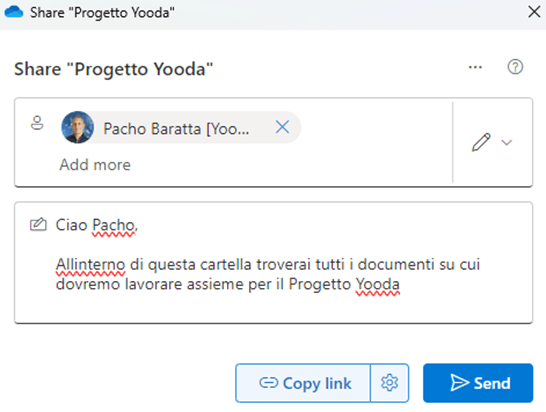Click the word Pacho in the greeting
546x412 pixels.
114,225
